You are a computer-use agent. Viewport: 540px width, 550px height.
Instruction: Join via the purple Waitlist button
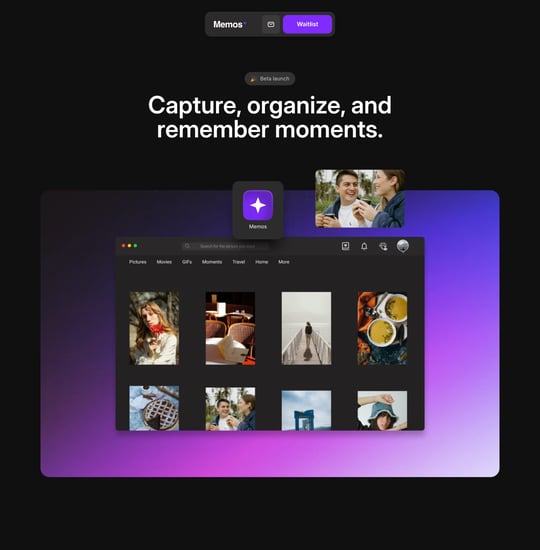pos(307,24)
